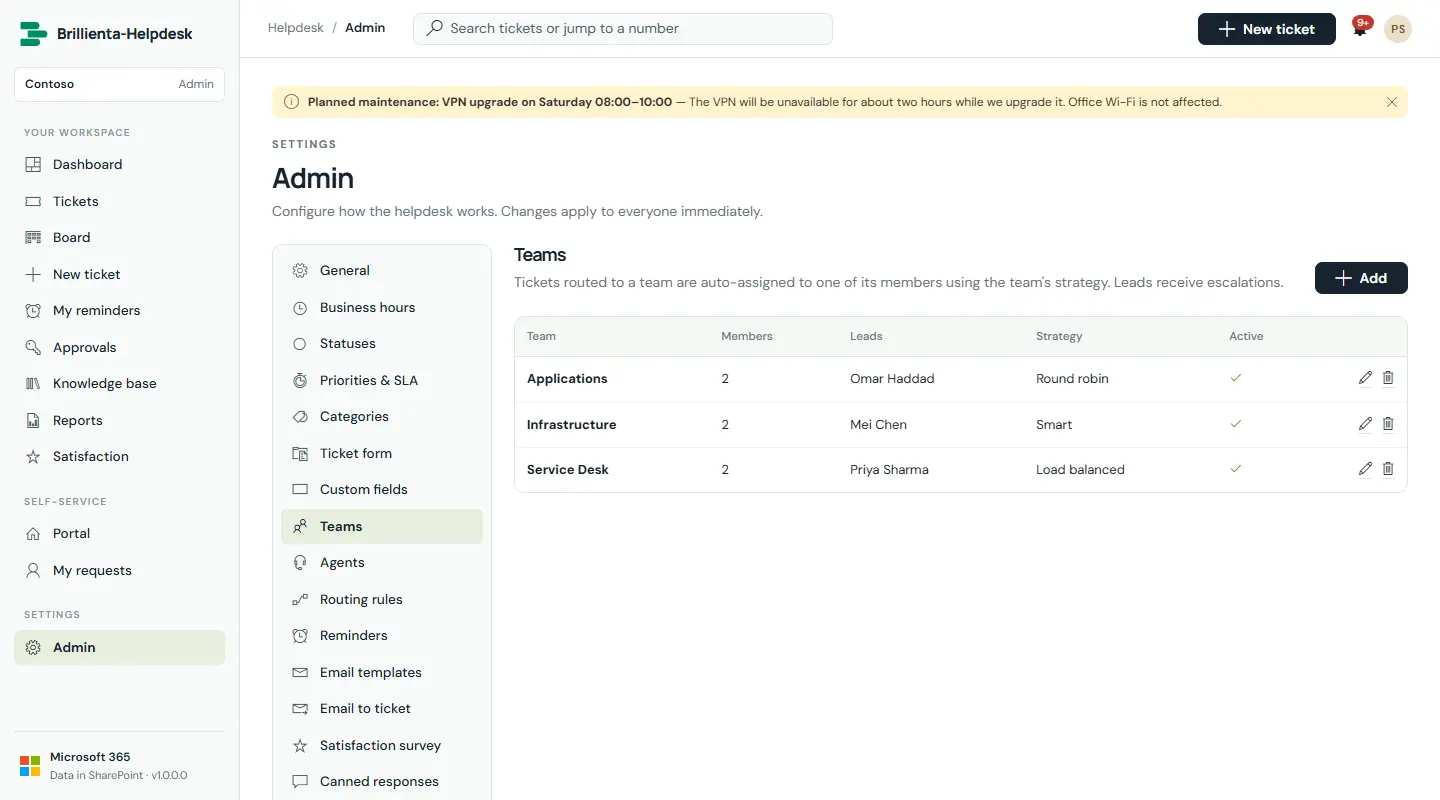Edit the Infrastructure team
This screenshot has width=1440, height=800.
coord(1365,424)
